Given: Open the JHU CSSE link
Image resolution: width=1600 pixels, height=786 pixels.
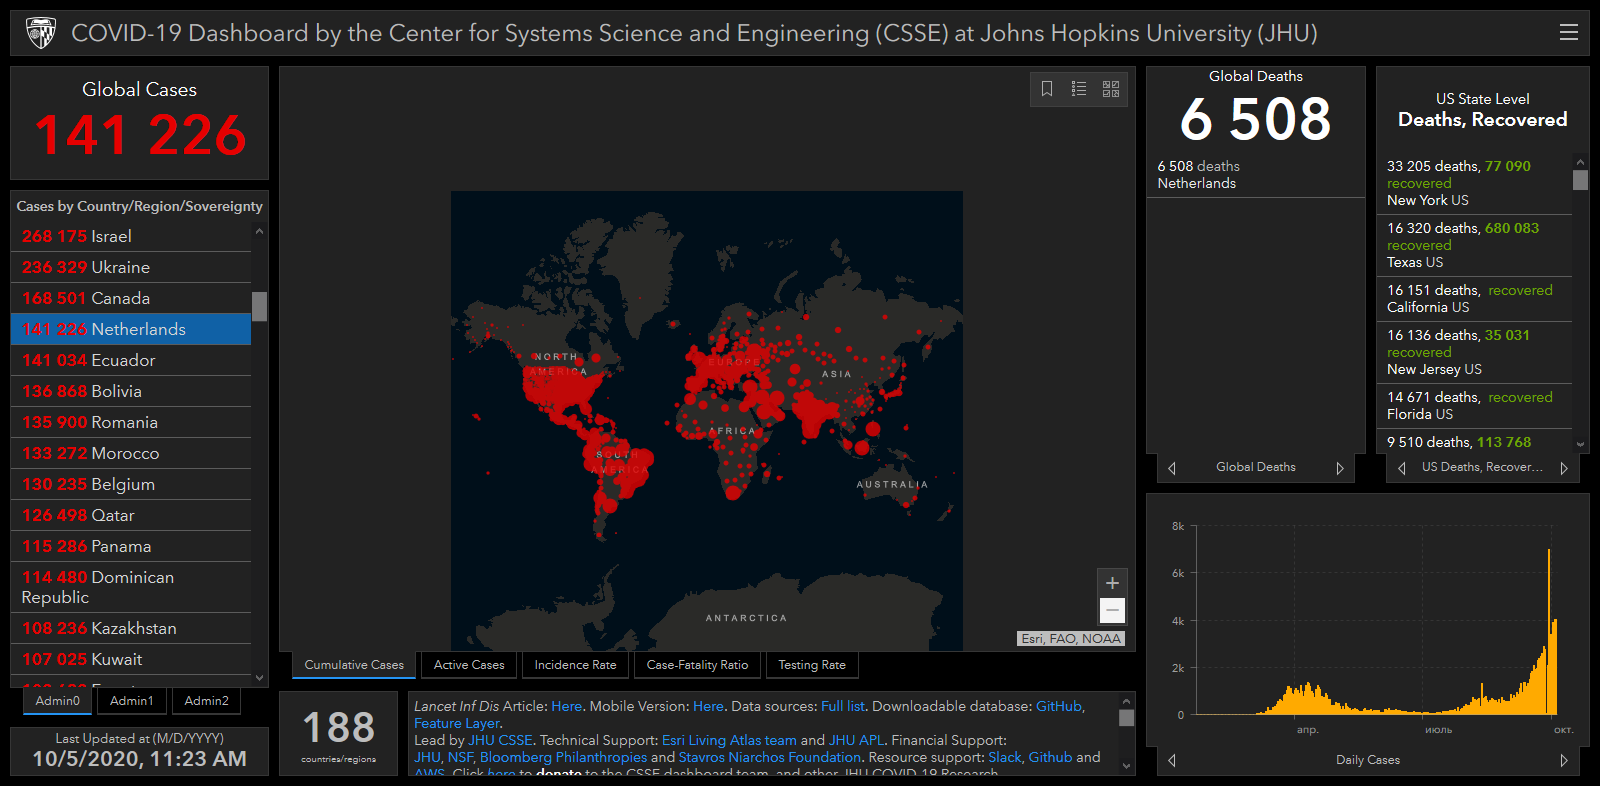Looking at the screenshot, I should (x=500, y=740).
